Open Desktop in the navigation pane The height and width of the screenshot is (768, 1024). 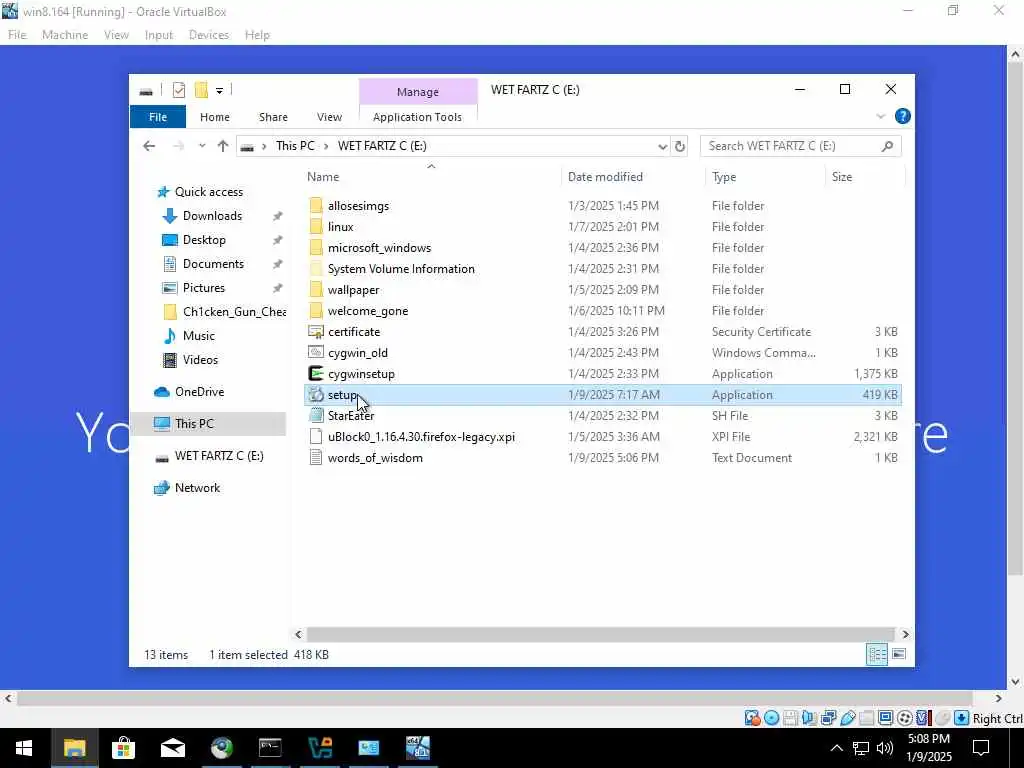[x=204, y=240]
